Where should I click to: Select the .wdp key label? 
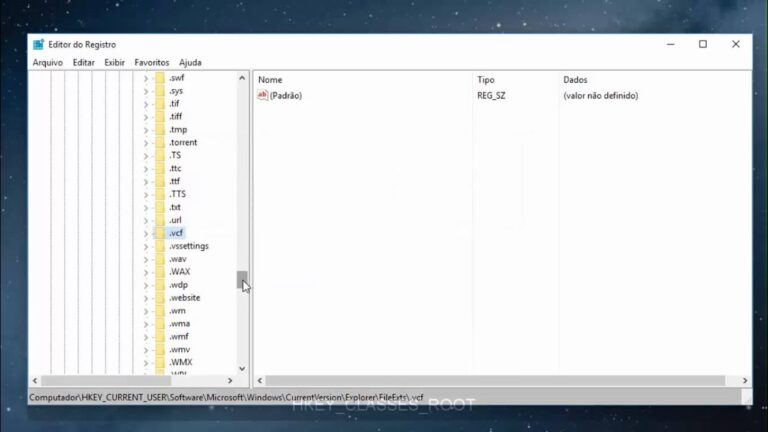(178, 285)
